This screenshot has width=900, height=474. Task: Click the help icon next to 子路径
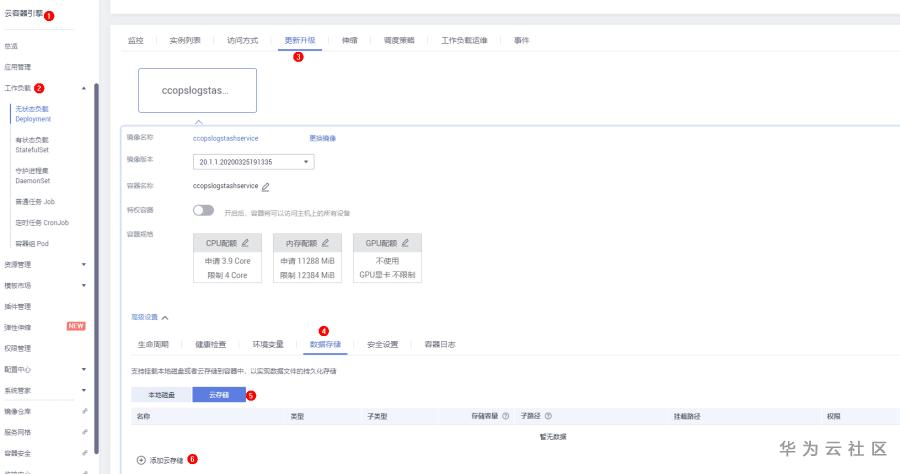pyautogui.click(x=548, y=416)
